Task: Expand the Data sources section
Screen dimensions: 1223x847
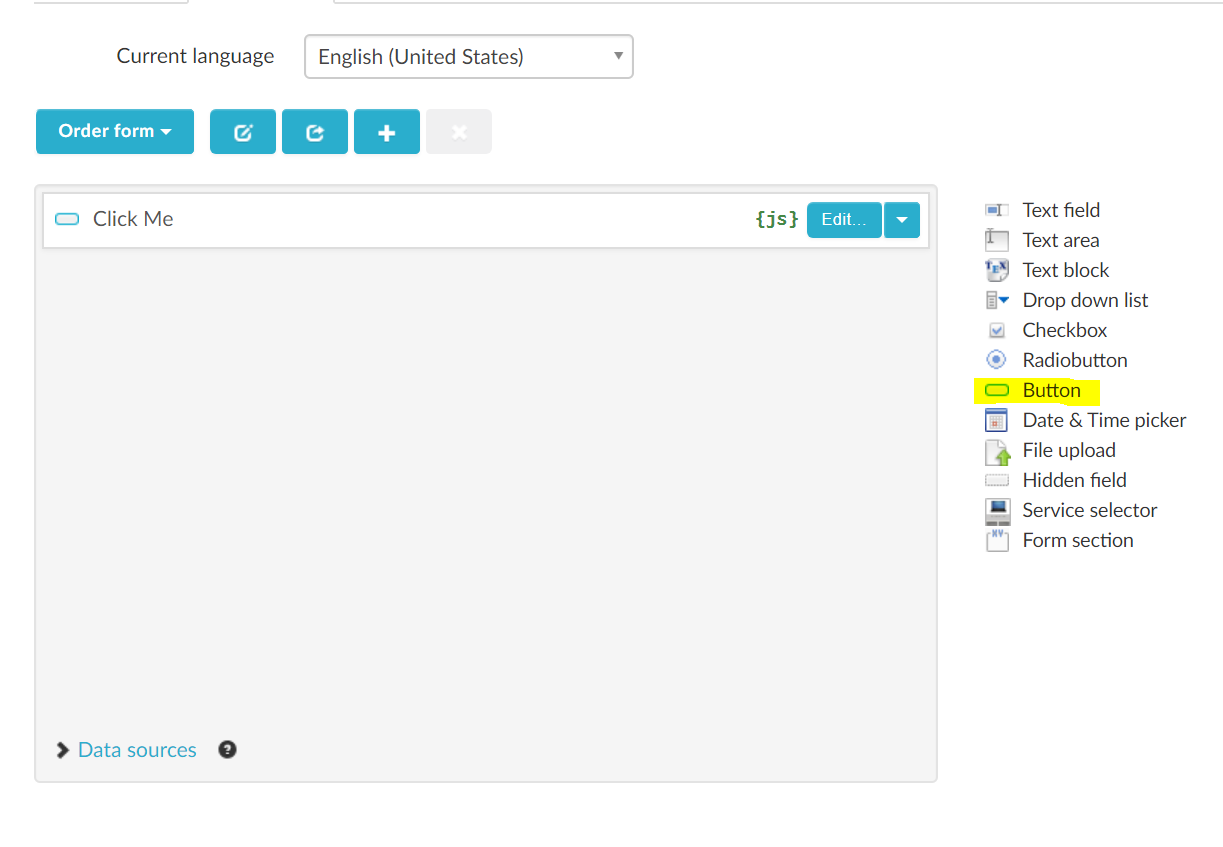Action: click(136, 749)
